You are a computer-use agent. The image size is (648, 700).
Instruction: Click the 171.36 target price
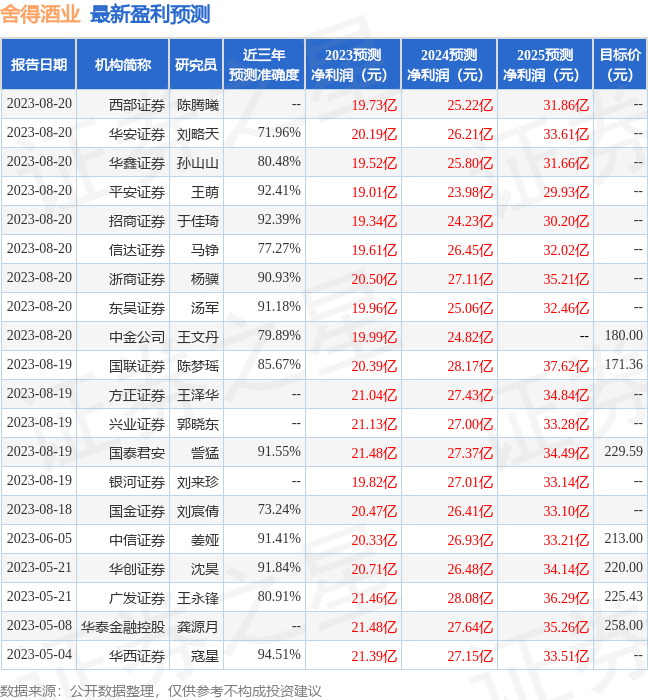pos(623,364)
